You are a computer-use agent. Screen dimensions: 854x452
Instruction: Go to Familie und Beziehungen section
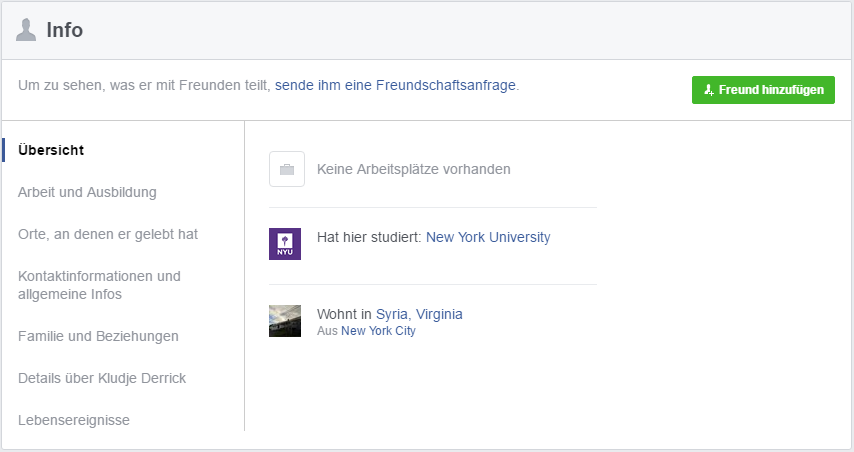(x=98, y=336)
